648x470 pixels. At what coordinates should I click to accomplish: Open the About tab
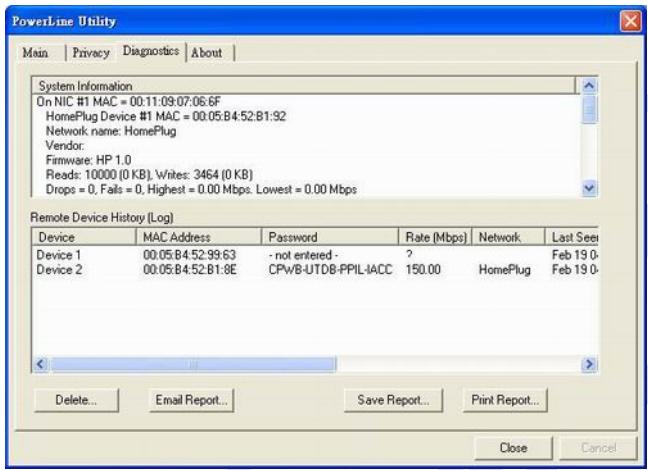click(207, 53)
